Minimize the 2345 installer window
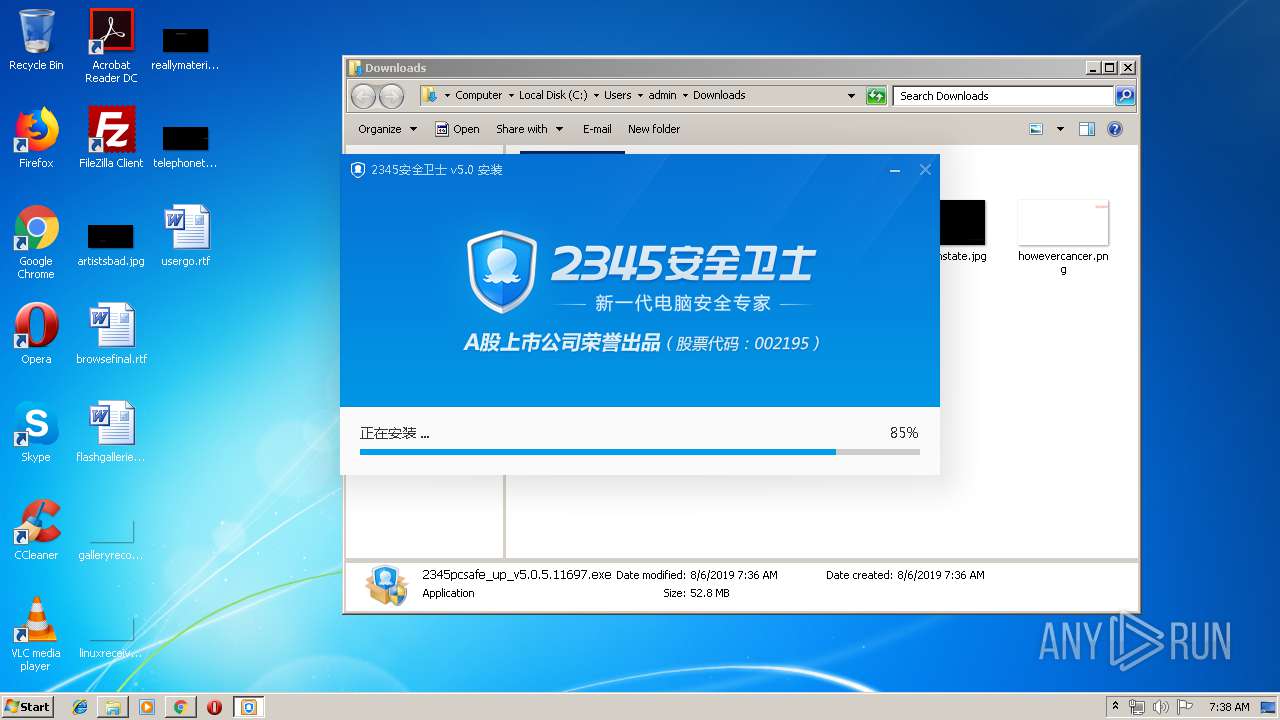The image size is (1280, 720). pos(895,170)
